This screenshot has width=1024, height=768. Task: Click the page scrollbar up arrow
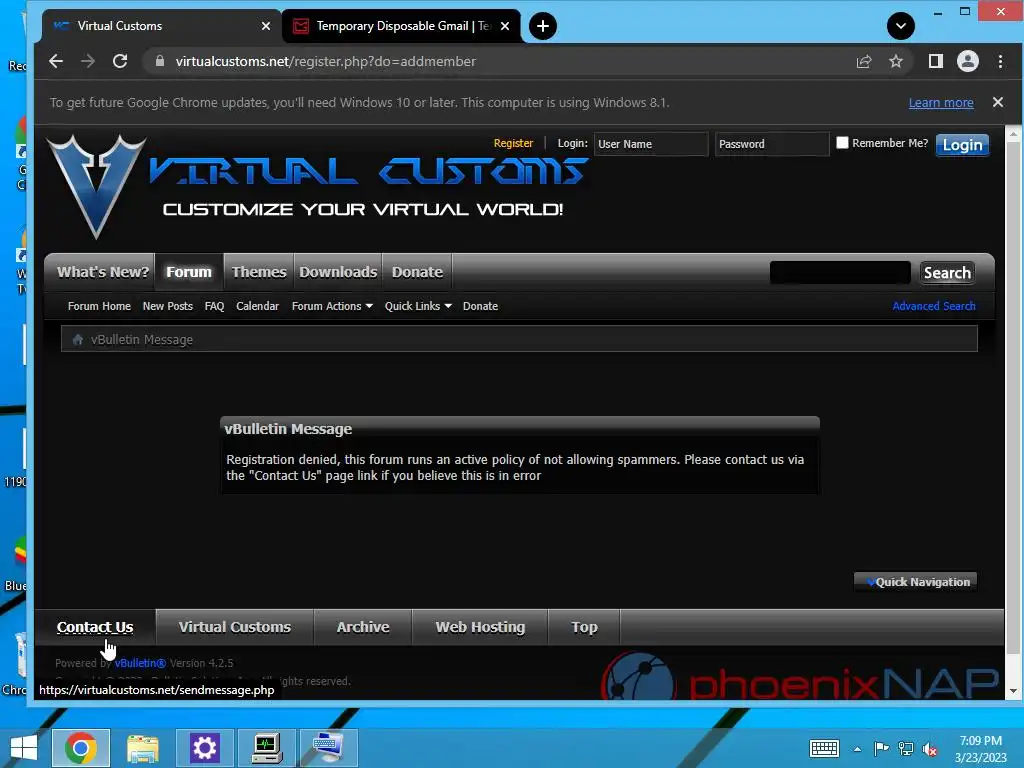pyautogui.click(x=1014, y=135)
